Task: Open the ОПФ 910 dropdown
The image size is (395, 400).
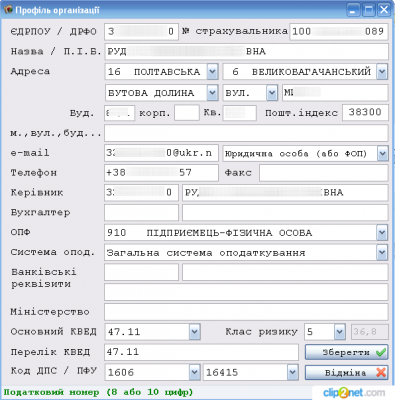Action: point(382,233)
